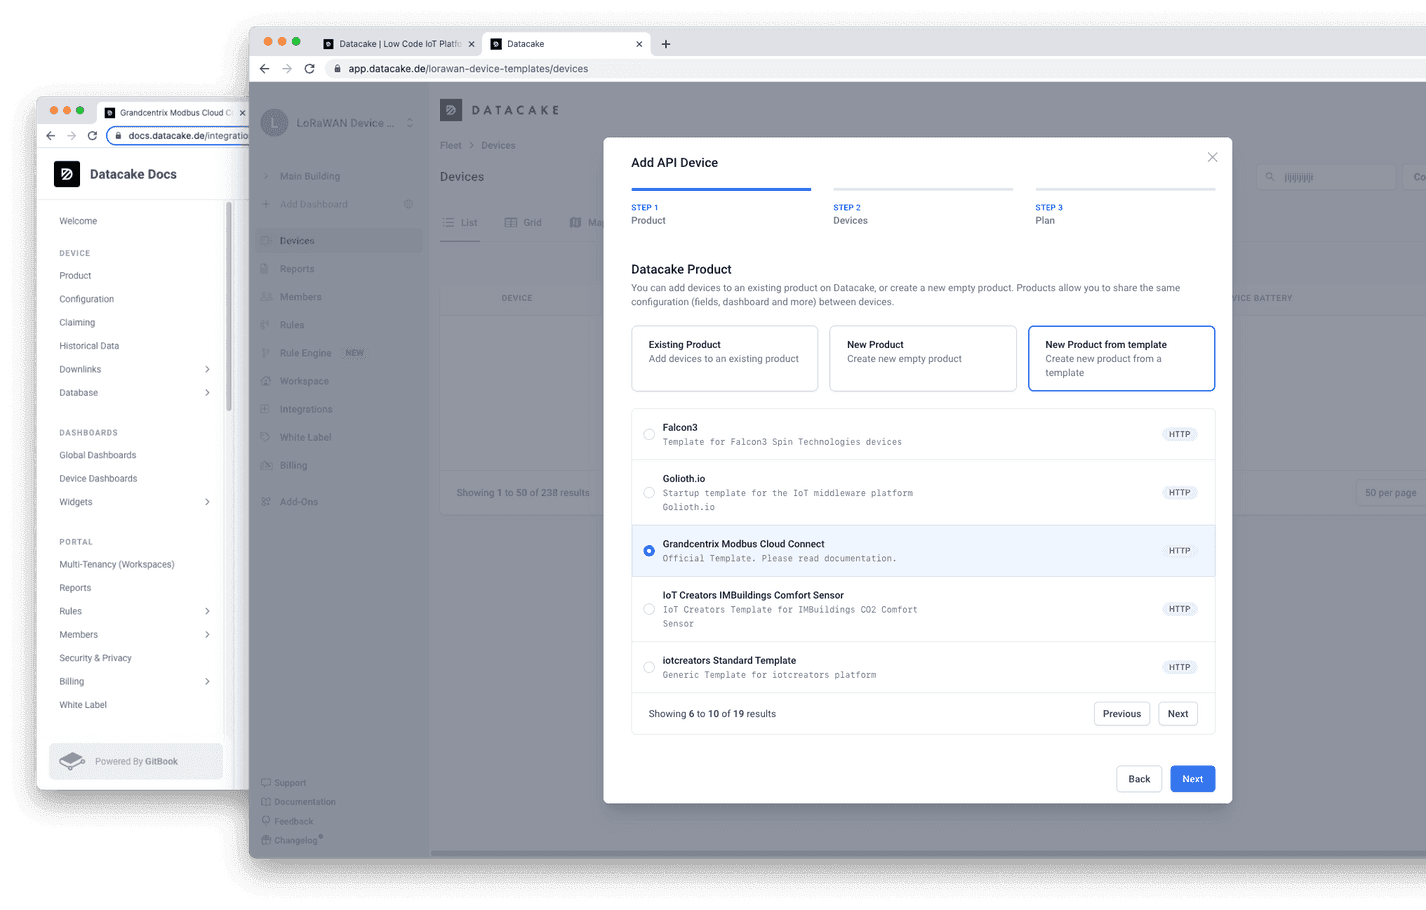Screen dimensions: 1426x910
Task: Click the Rule Engine icon in app sidebar
Action: [266, 353]
